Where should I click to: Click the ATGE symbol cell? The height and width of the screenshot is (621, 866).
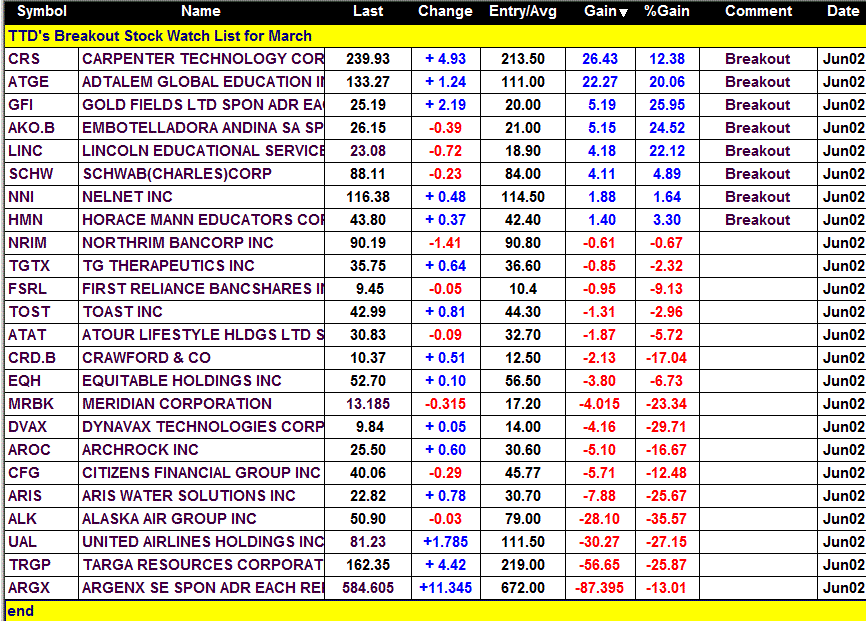pos(28,82)
